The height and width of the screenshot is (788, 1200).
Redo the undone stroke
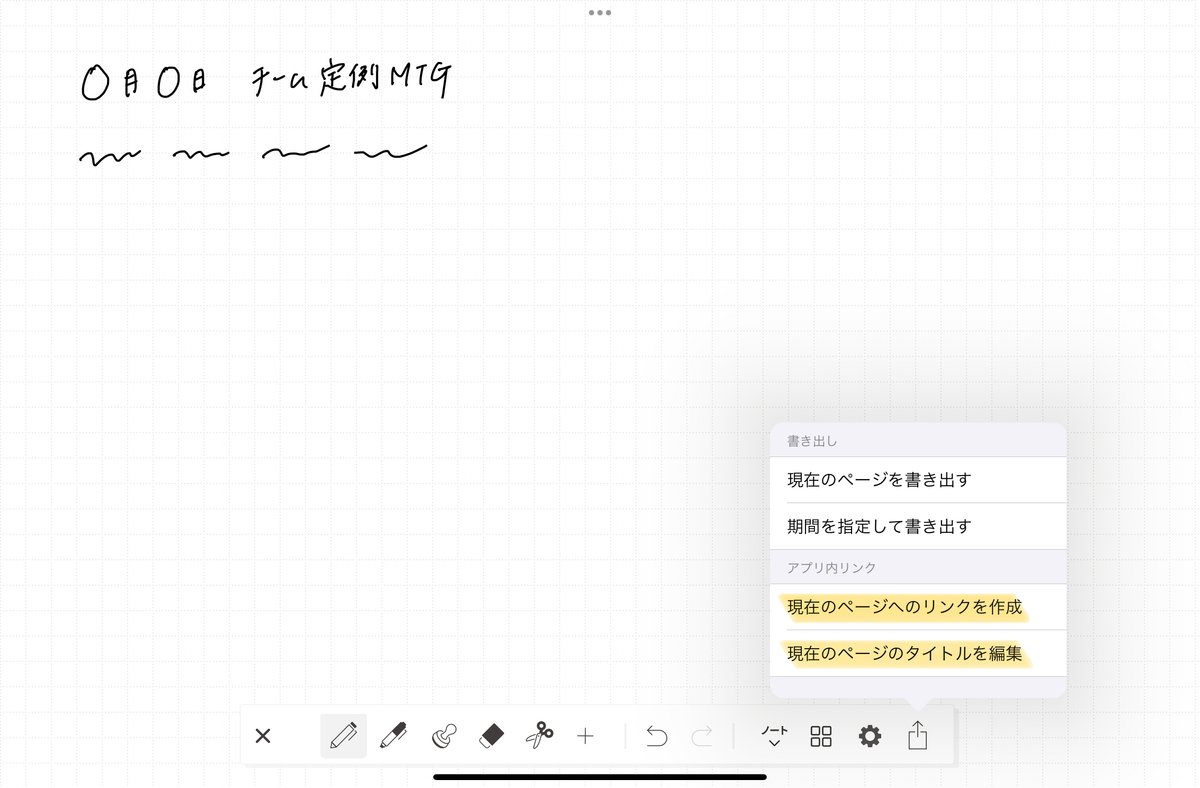pos(702,737)
